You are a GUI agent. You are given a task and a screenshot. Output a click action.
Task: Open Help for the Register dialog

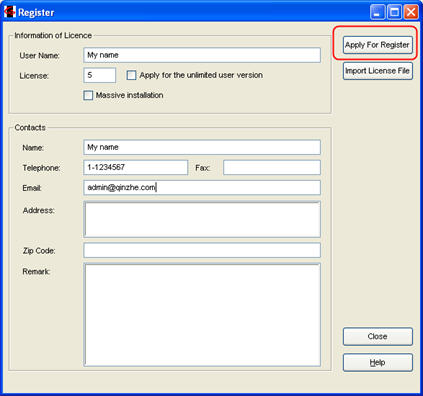coord(378,362)
